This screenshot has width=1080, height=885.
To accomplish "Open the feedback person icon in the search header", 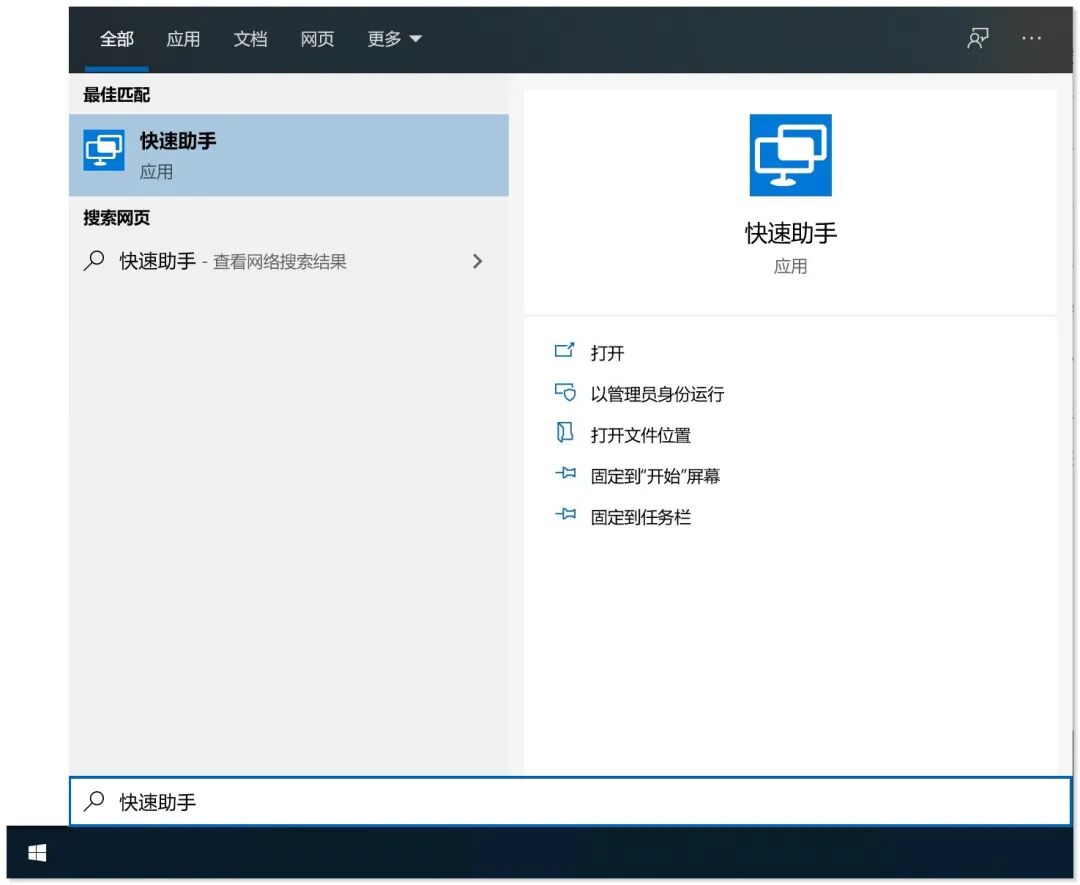I will [977, 38].
